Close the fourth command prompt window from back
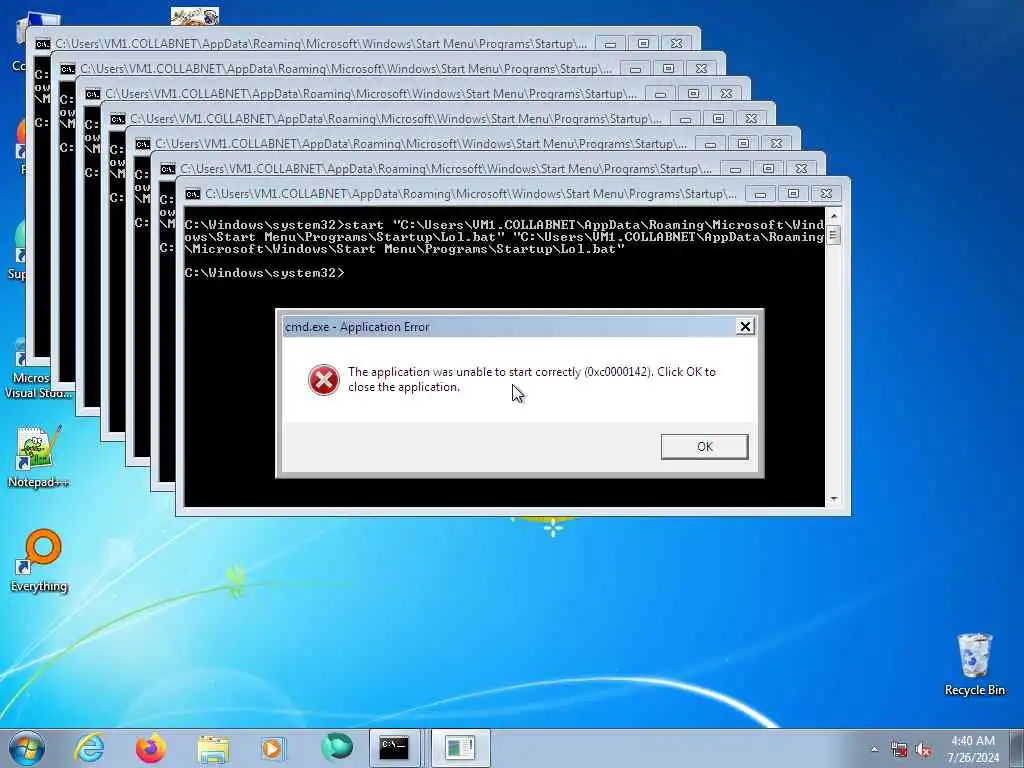Viewport: 1024px width, 768px height. click(x=752, y=119)
